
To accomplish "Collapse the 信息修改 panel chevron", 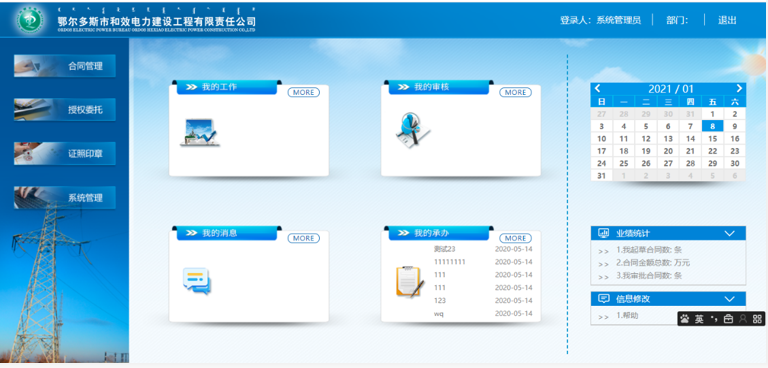I will (729, 299).
